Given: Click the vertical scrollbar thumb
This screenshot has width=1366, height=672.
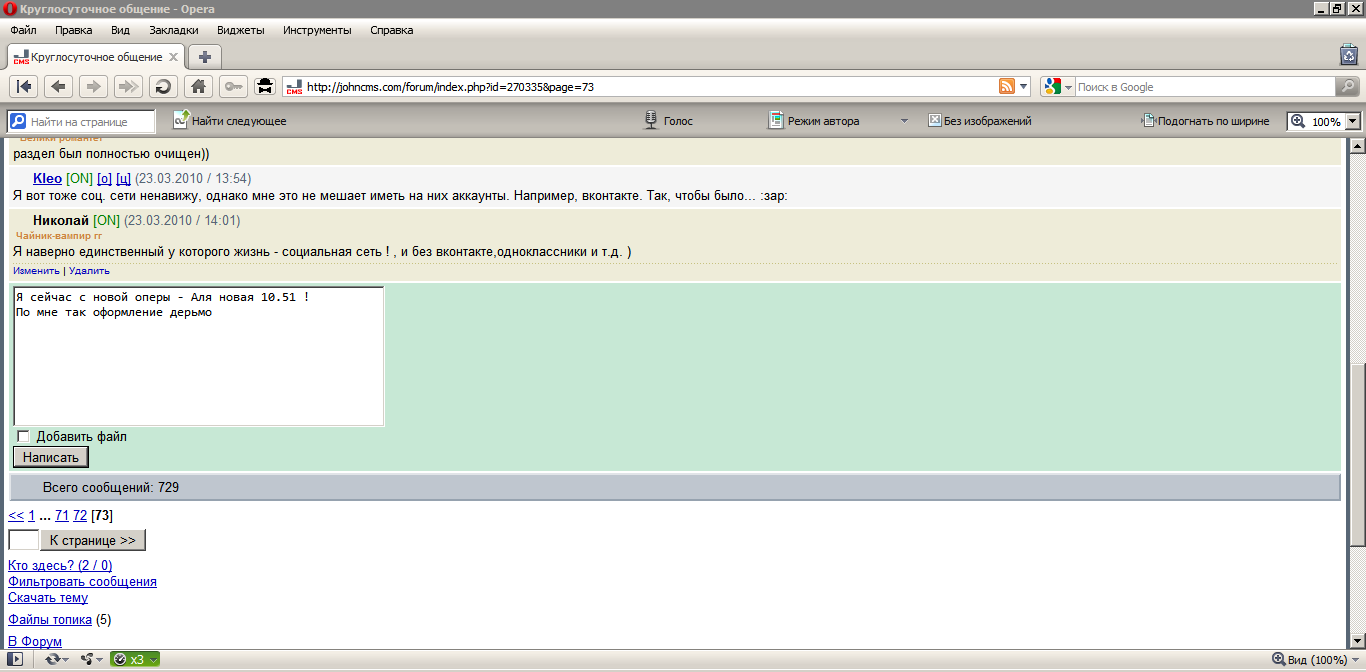Looking at the screenshot, I should click(x=1357, y=455).
